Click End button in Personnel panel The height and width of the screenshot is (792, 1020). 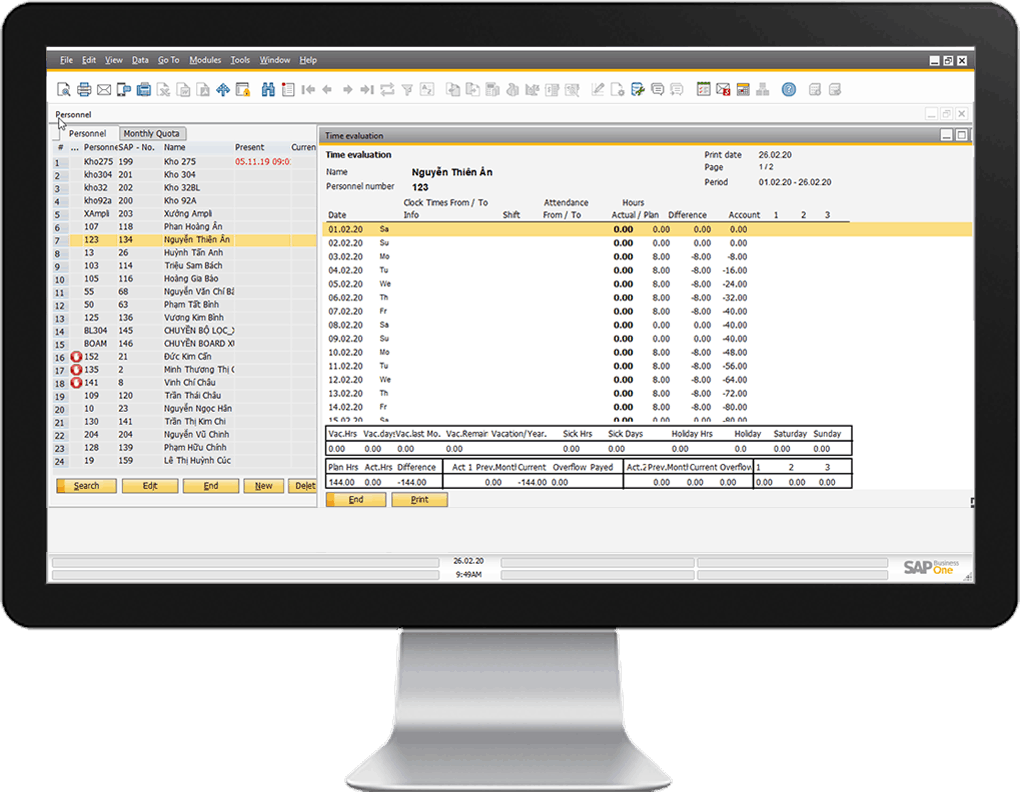pyautogui.click(x=211, y=486)
